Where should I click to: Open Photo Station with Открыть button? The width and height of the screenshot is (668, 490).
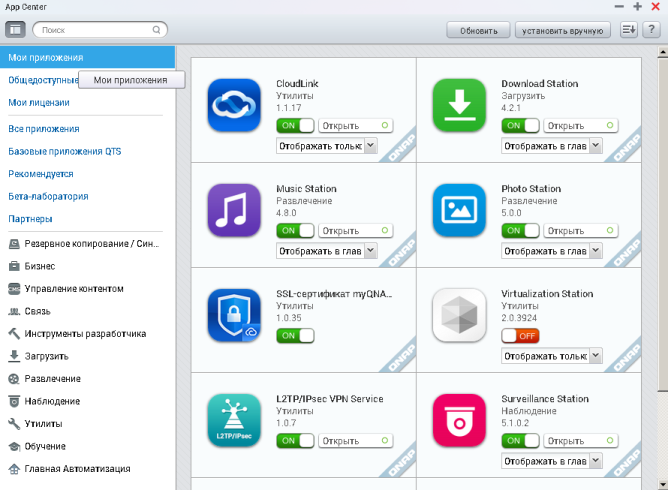click(581, 231)
